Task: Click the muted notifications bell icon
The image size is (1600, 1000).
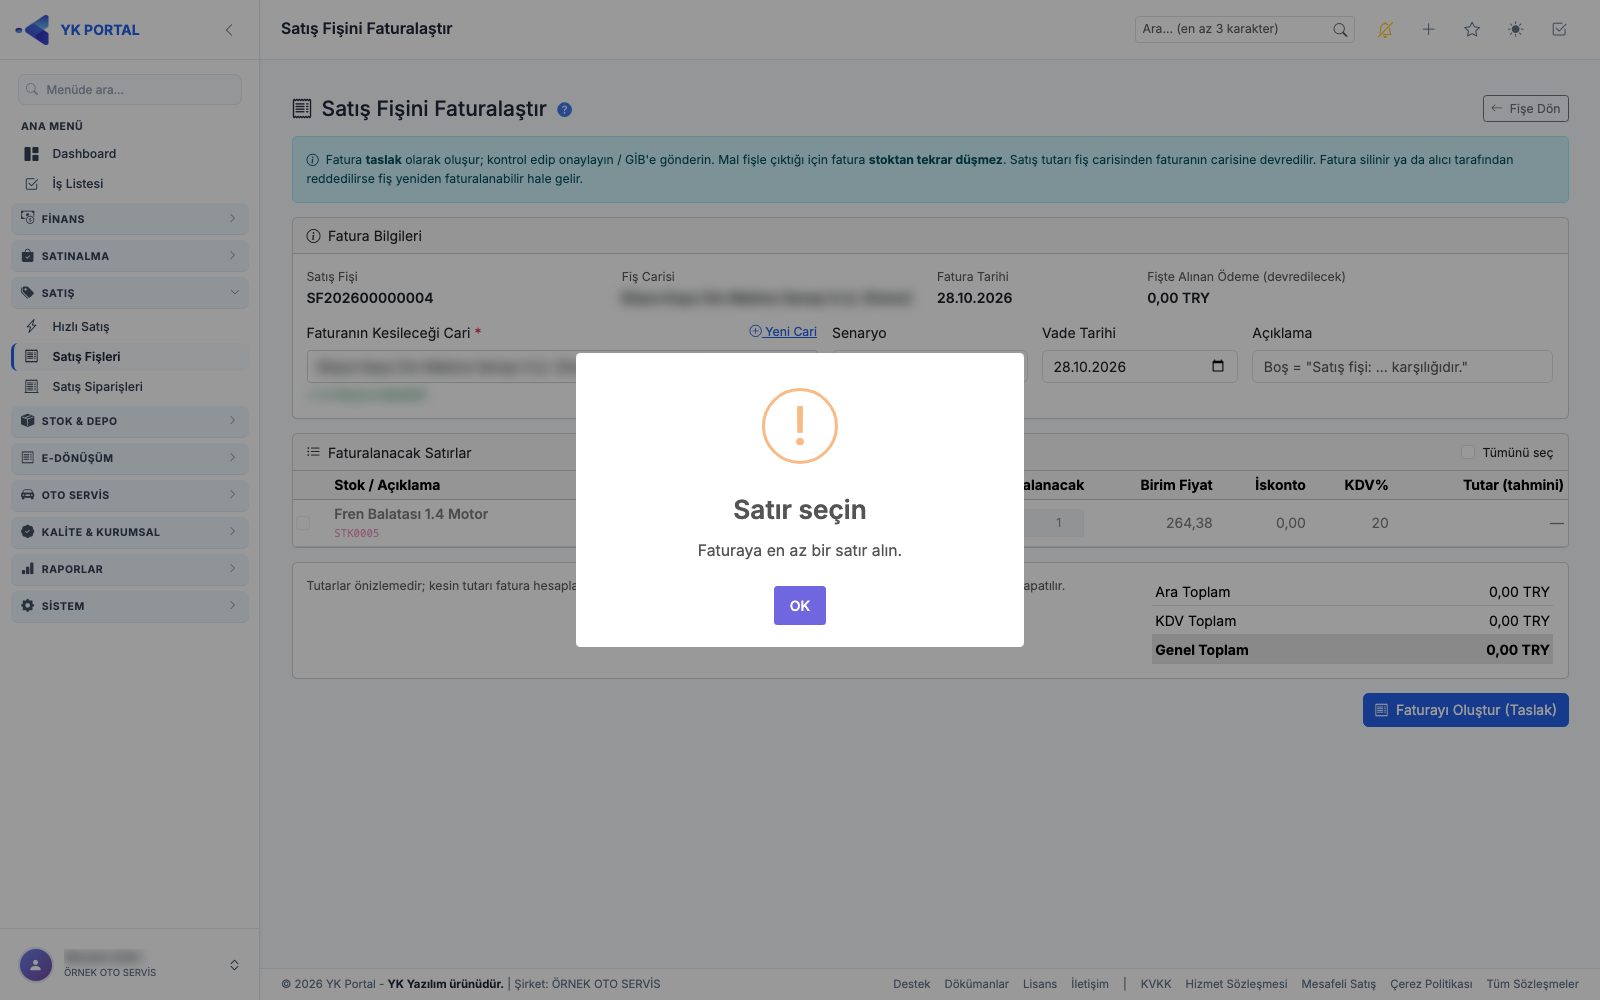Action: pos(1385,30)
